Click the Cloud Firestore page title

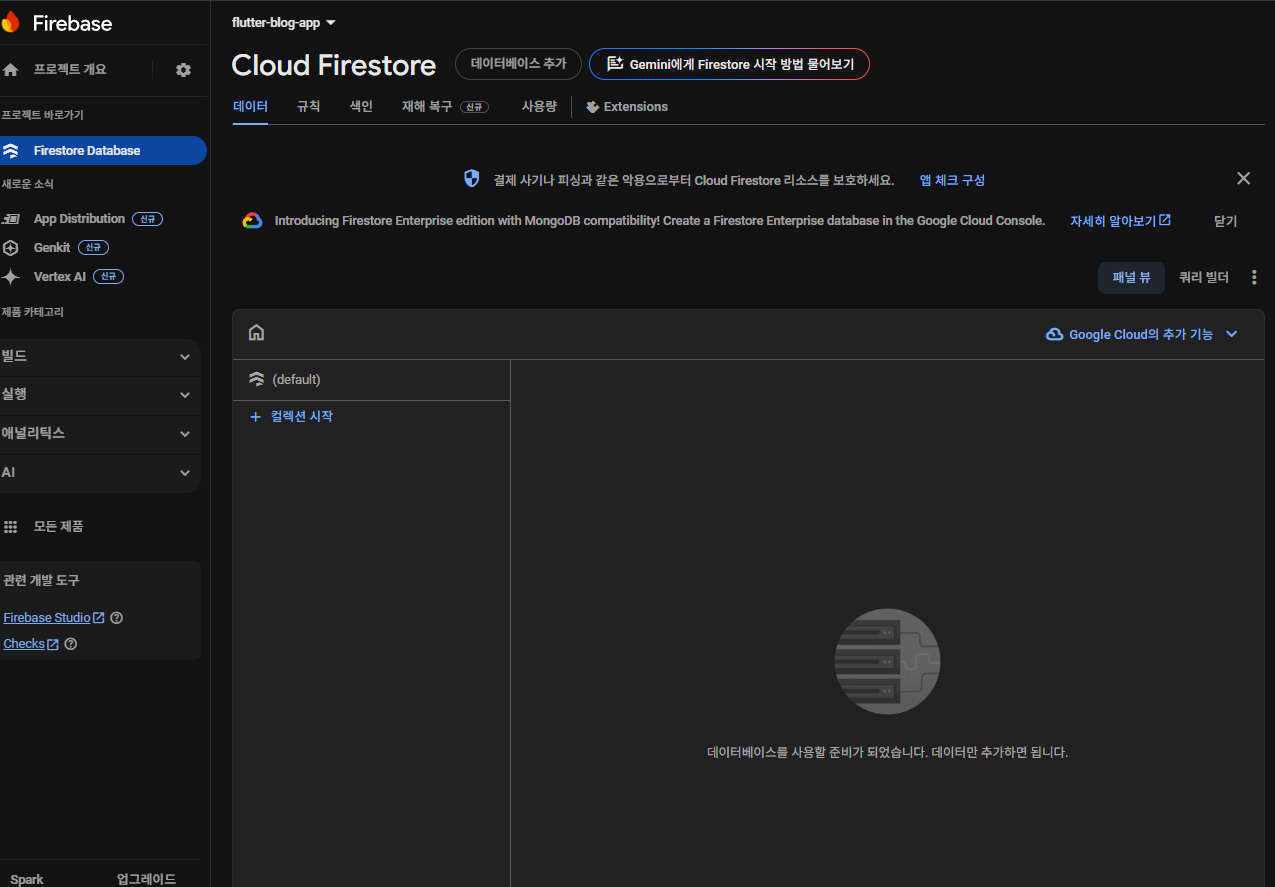(x=334, y=65)
